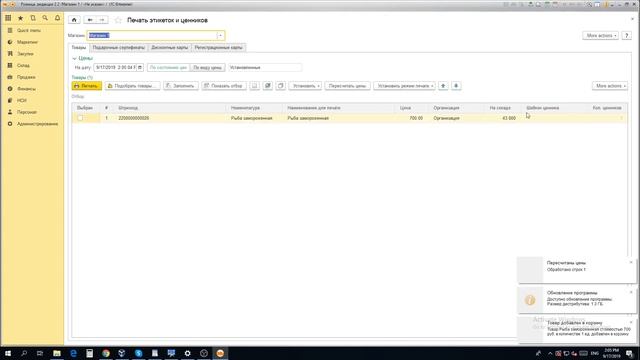The image size is (640, 360).
Task: Open Маркетинг section in sidebar
Action: [x=27, y=42]
